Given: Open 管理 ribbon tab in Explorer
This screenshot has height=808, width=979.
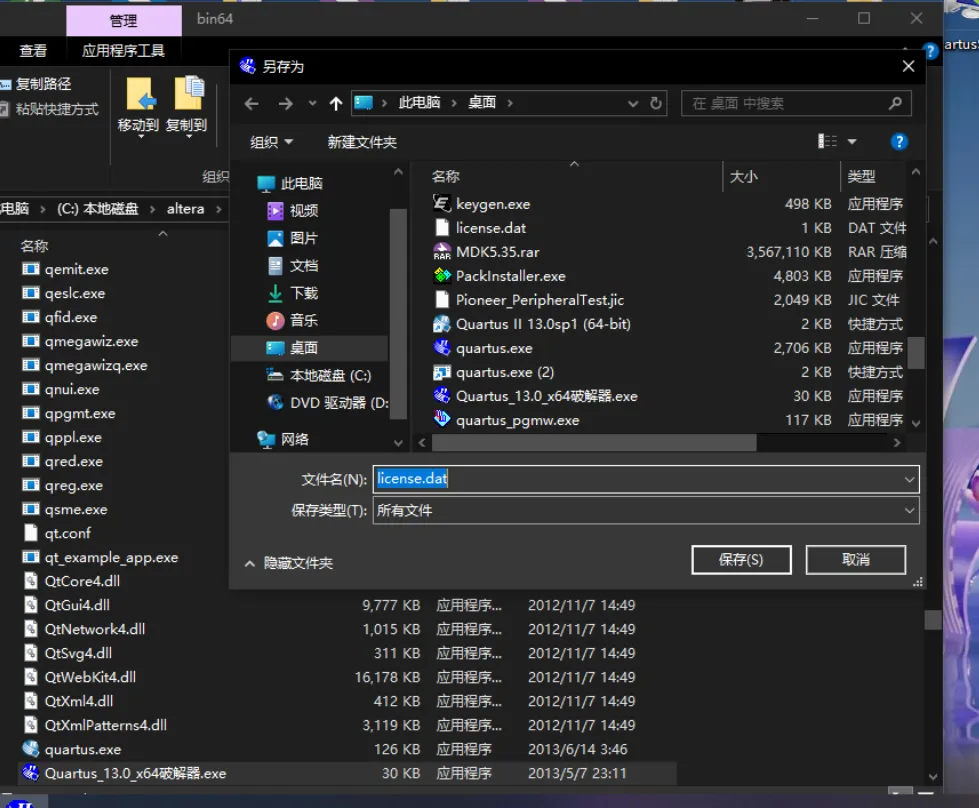Looking at the screenshot, I should coord(124,21).
